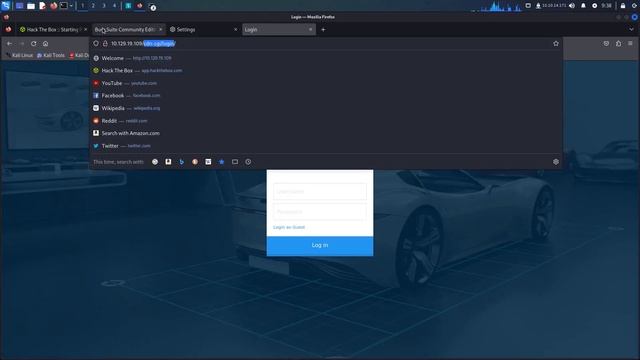This screenshot has height=360, width=640.
Task: Select the Twitter suggestion
Action: click(x=326, y=146)
